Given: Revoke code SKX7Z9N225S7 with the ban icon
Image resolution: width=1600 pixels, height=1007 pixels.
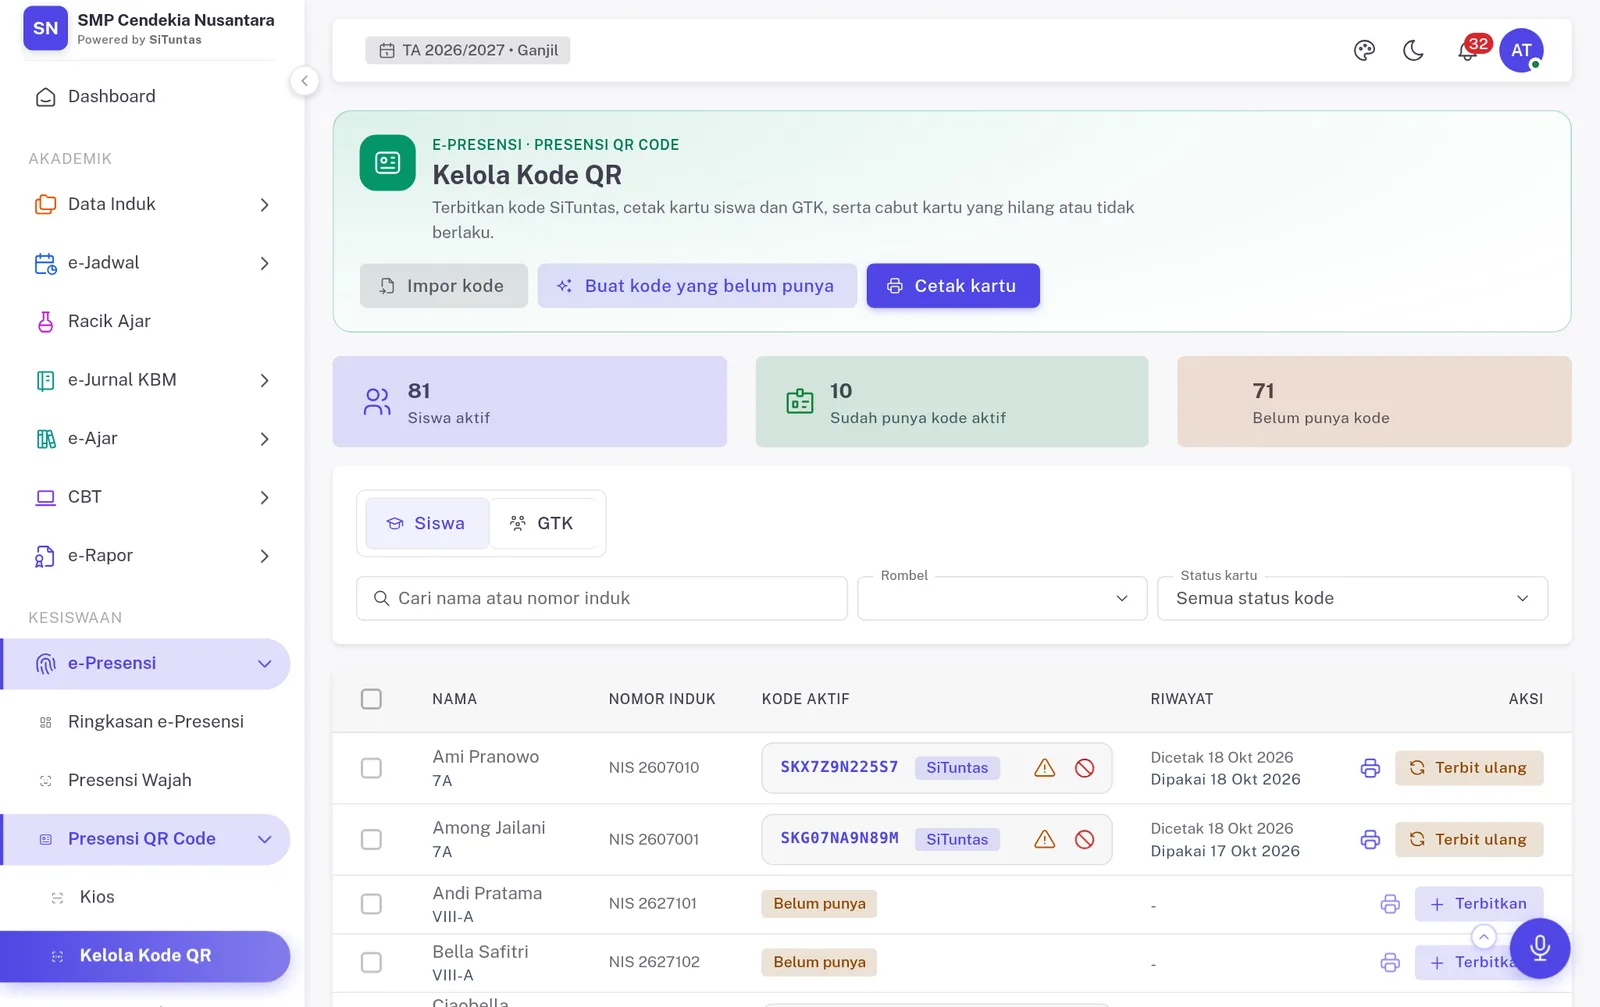Looking at the screenshot, I should [x=1085, y=768].
